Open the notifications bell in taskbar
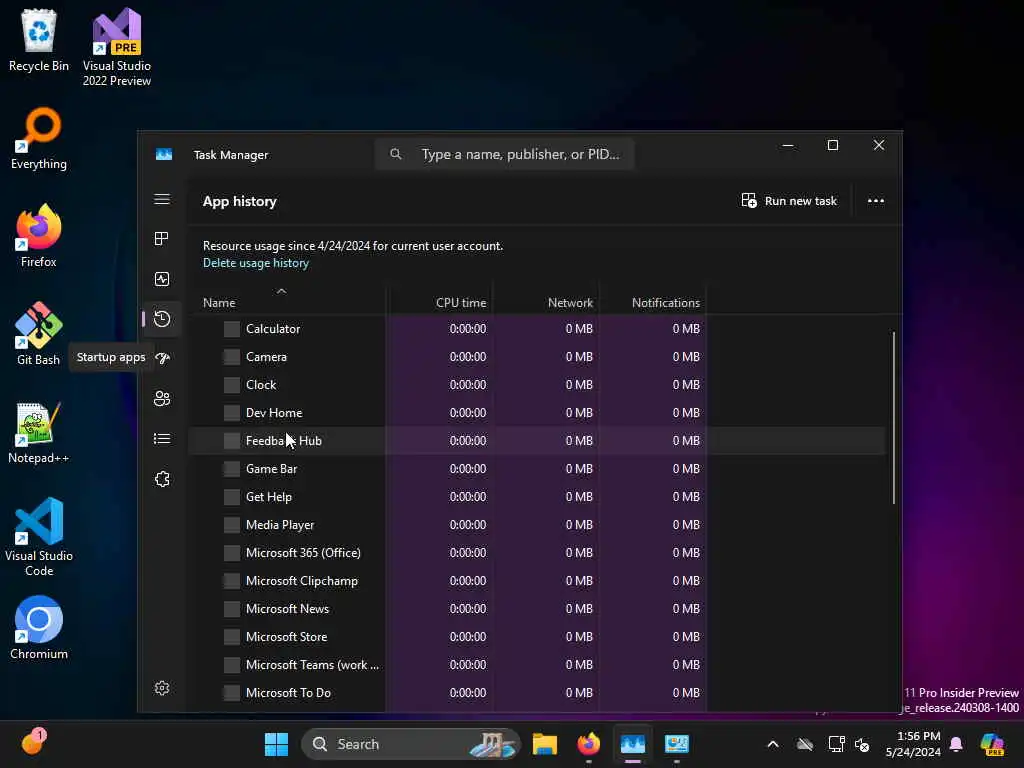Image resolution: width=1024 pixels, height=768 pixels. 956,744
